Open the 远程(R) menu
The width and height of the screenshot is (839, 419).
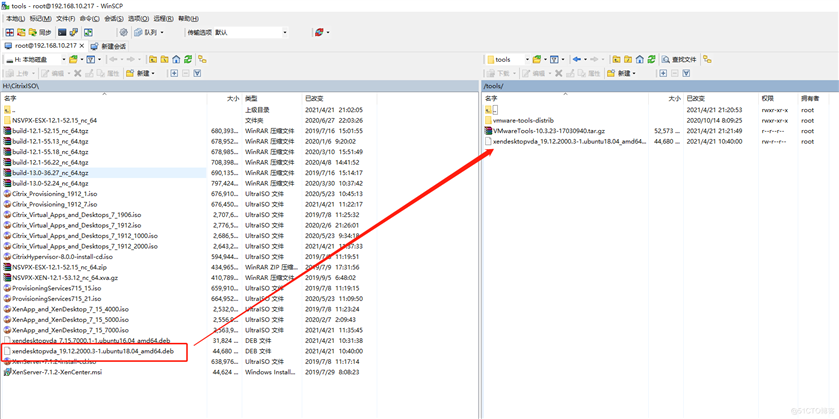163,19
